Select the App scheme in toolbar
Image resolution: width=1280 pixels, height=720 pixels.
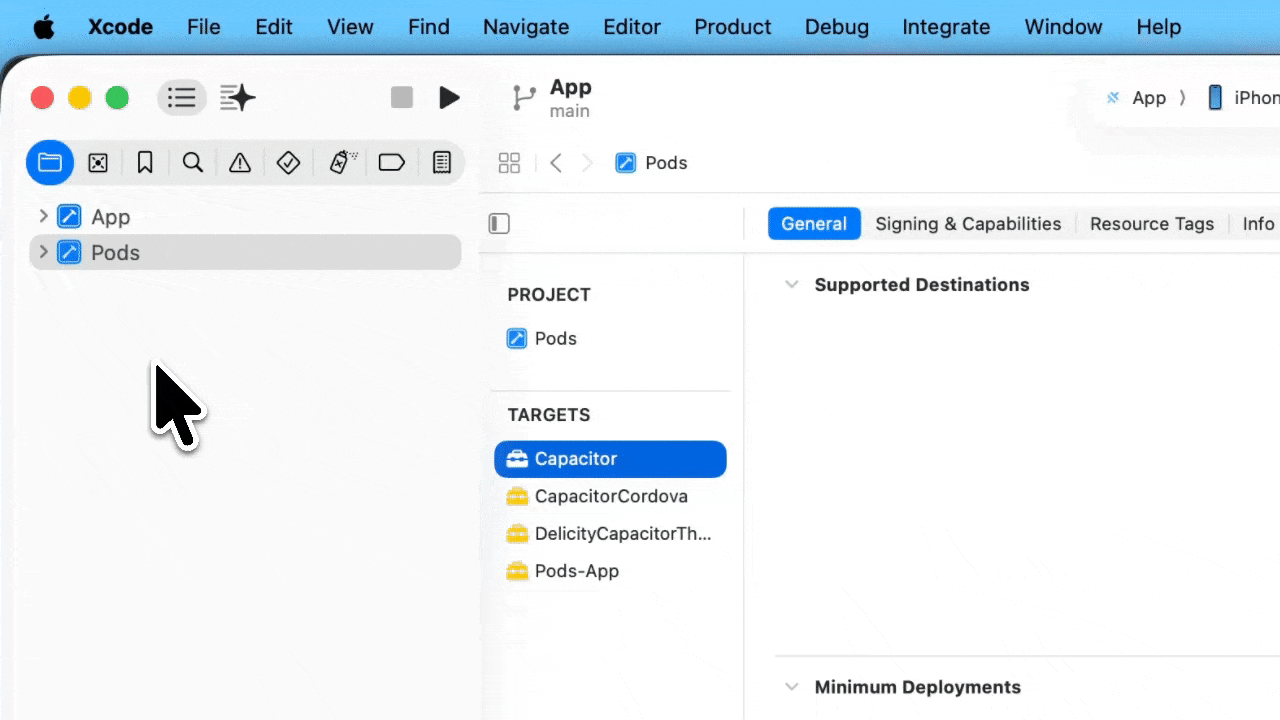(1137, 97)
